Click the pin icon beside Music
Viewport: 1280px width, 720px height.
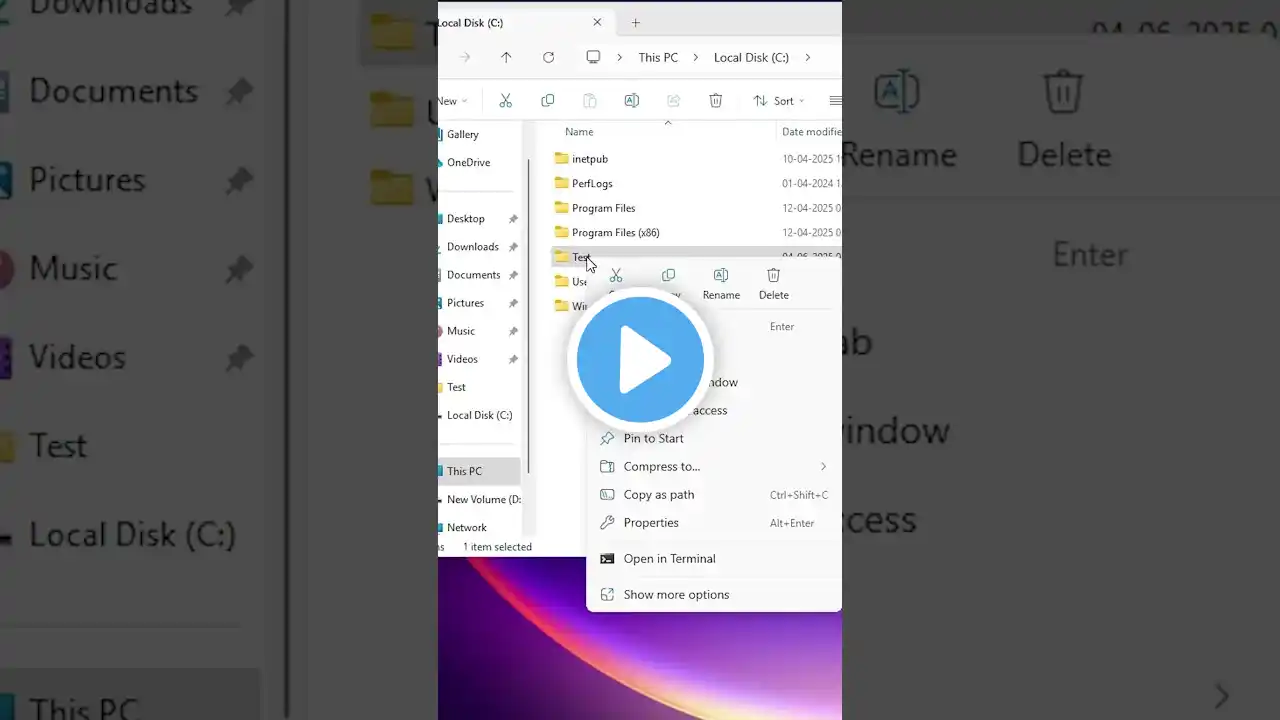(x=513, y=331)
